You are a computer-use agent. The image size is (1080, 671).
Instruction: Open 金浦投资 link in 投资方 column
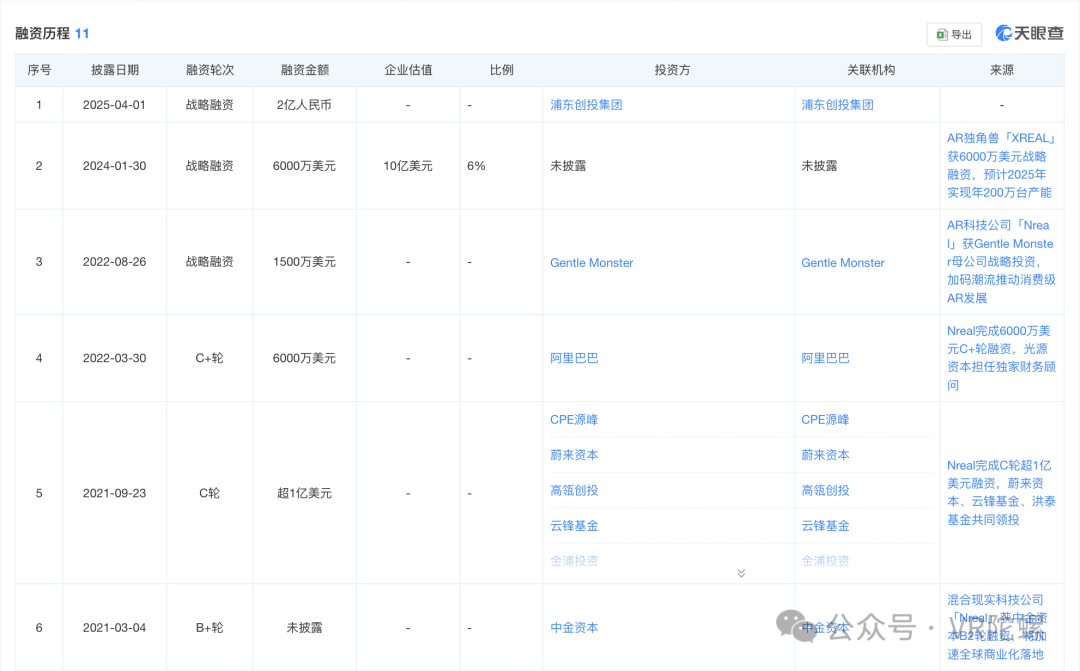[x=574, y=561]
